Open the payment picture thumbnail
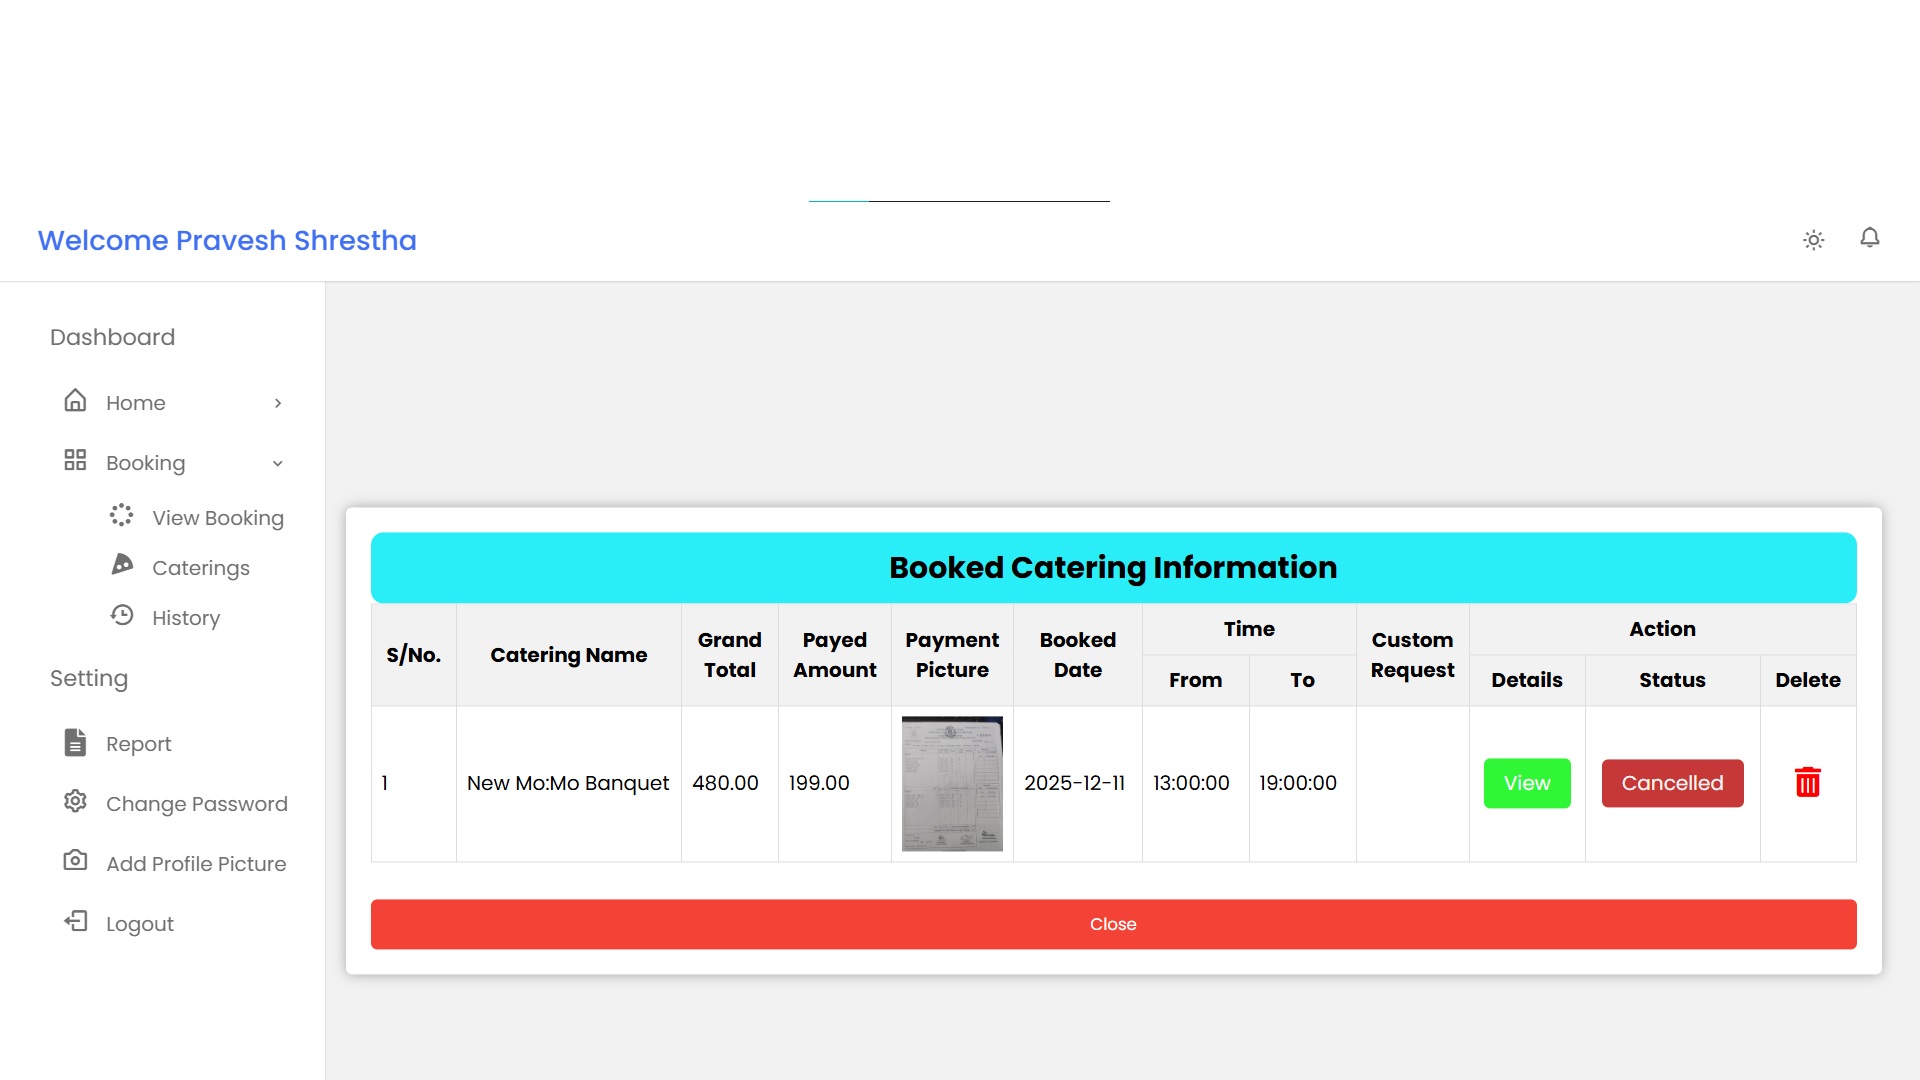This screenshot has height=1080, width=1920. (952, 783)
